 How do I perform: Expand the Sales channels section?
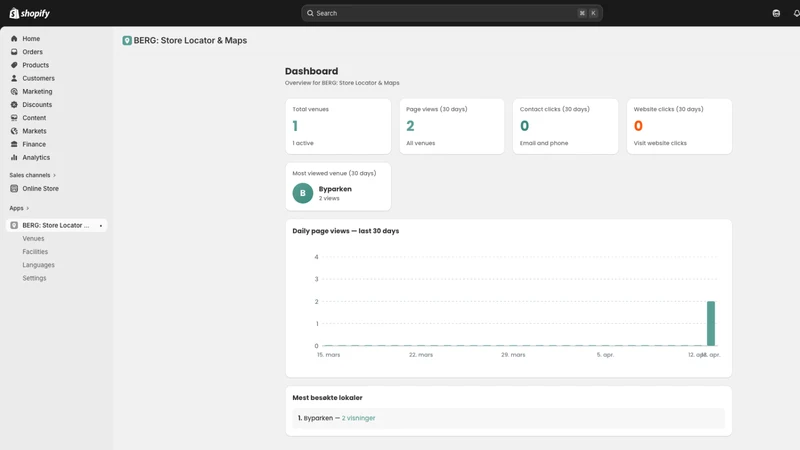coord(33,175)
